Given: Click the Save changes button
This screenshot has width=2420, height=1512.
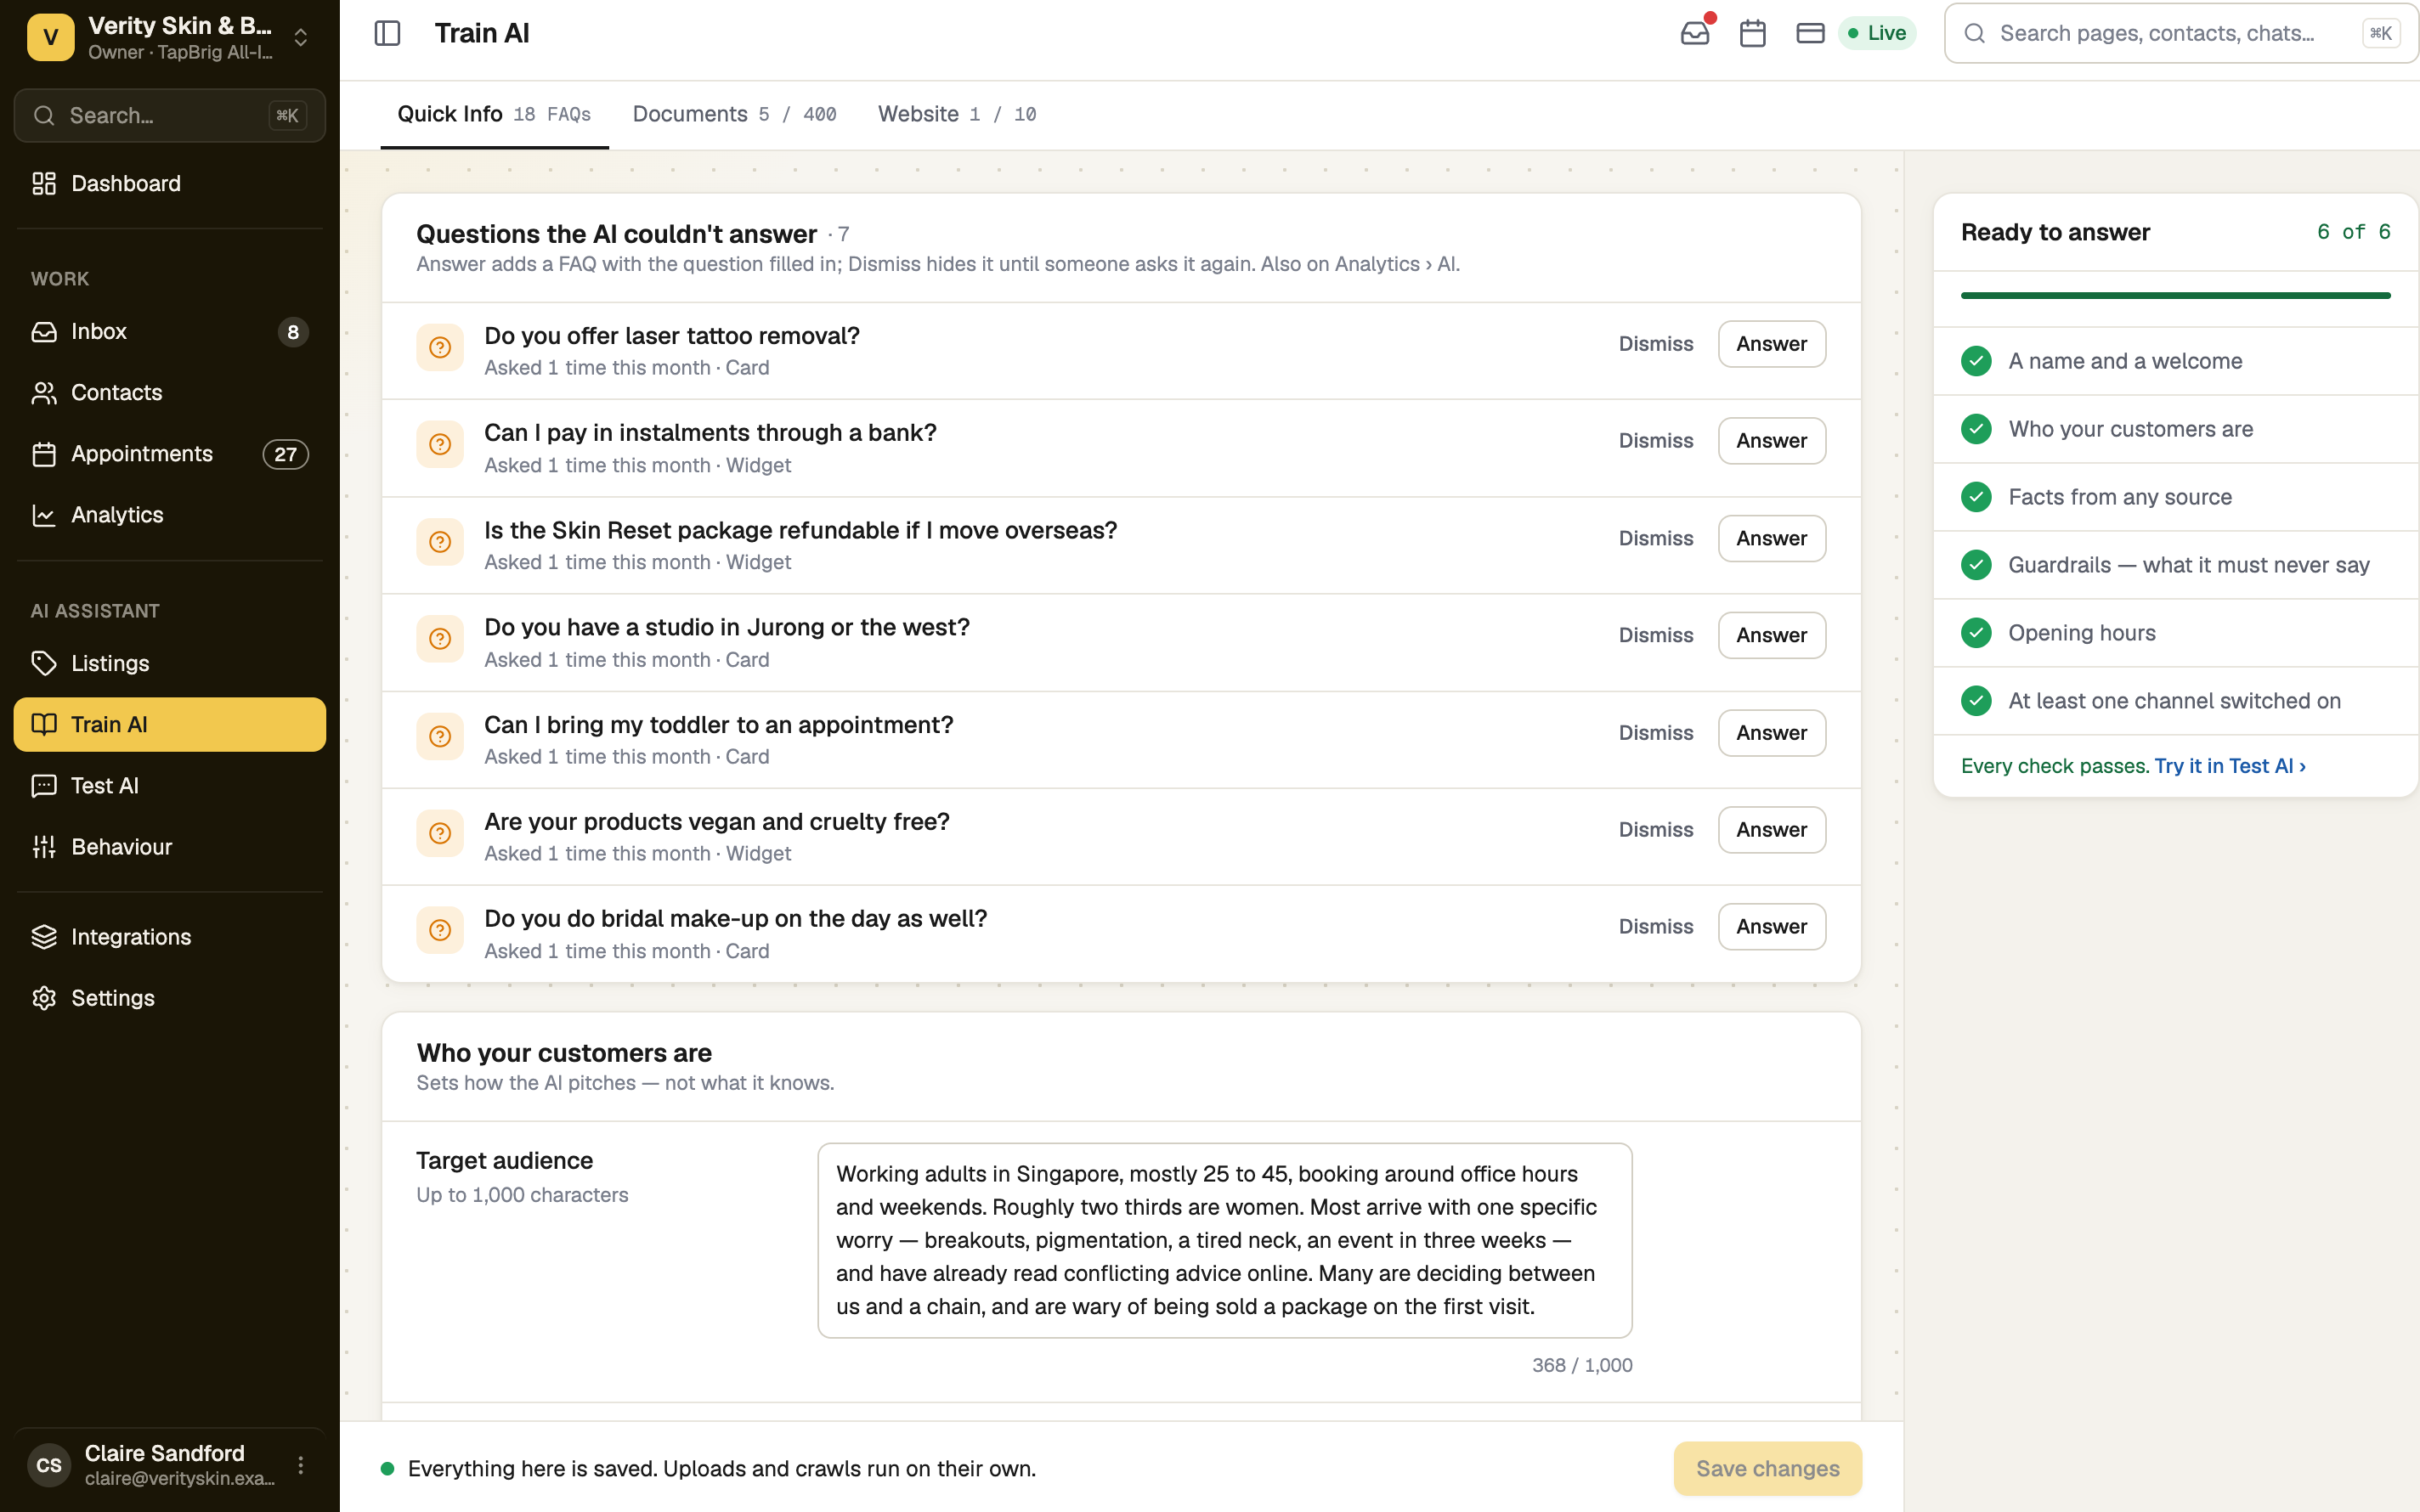Looking at the screenshot, I should point(1767,1468).
